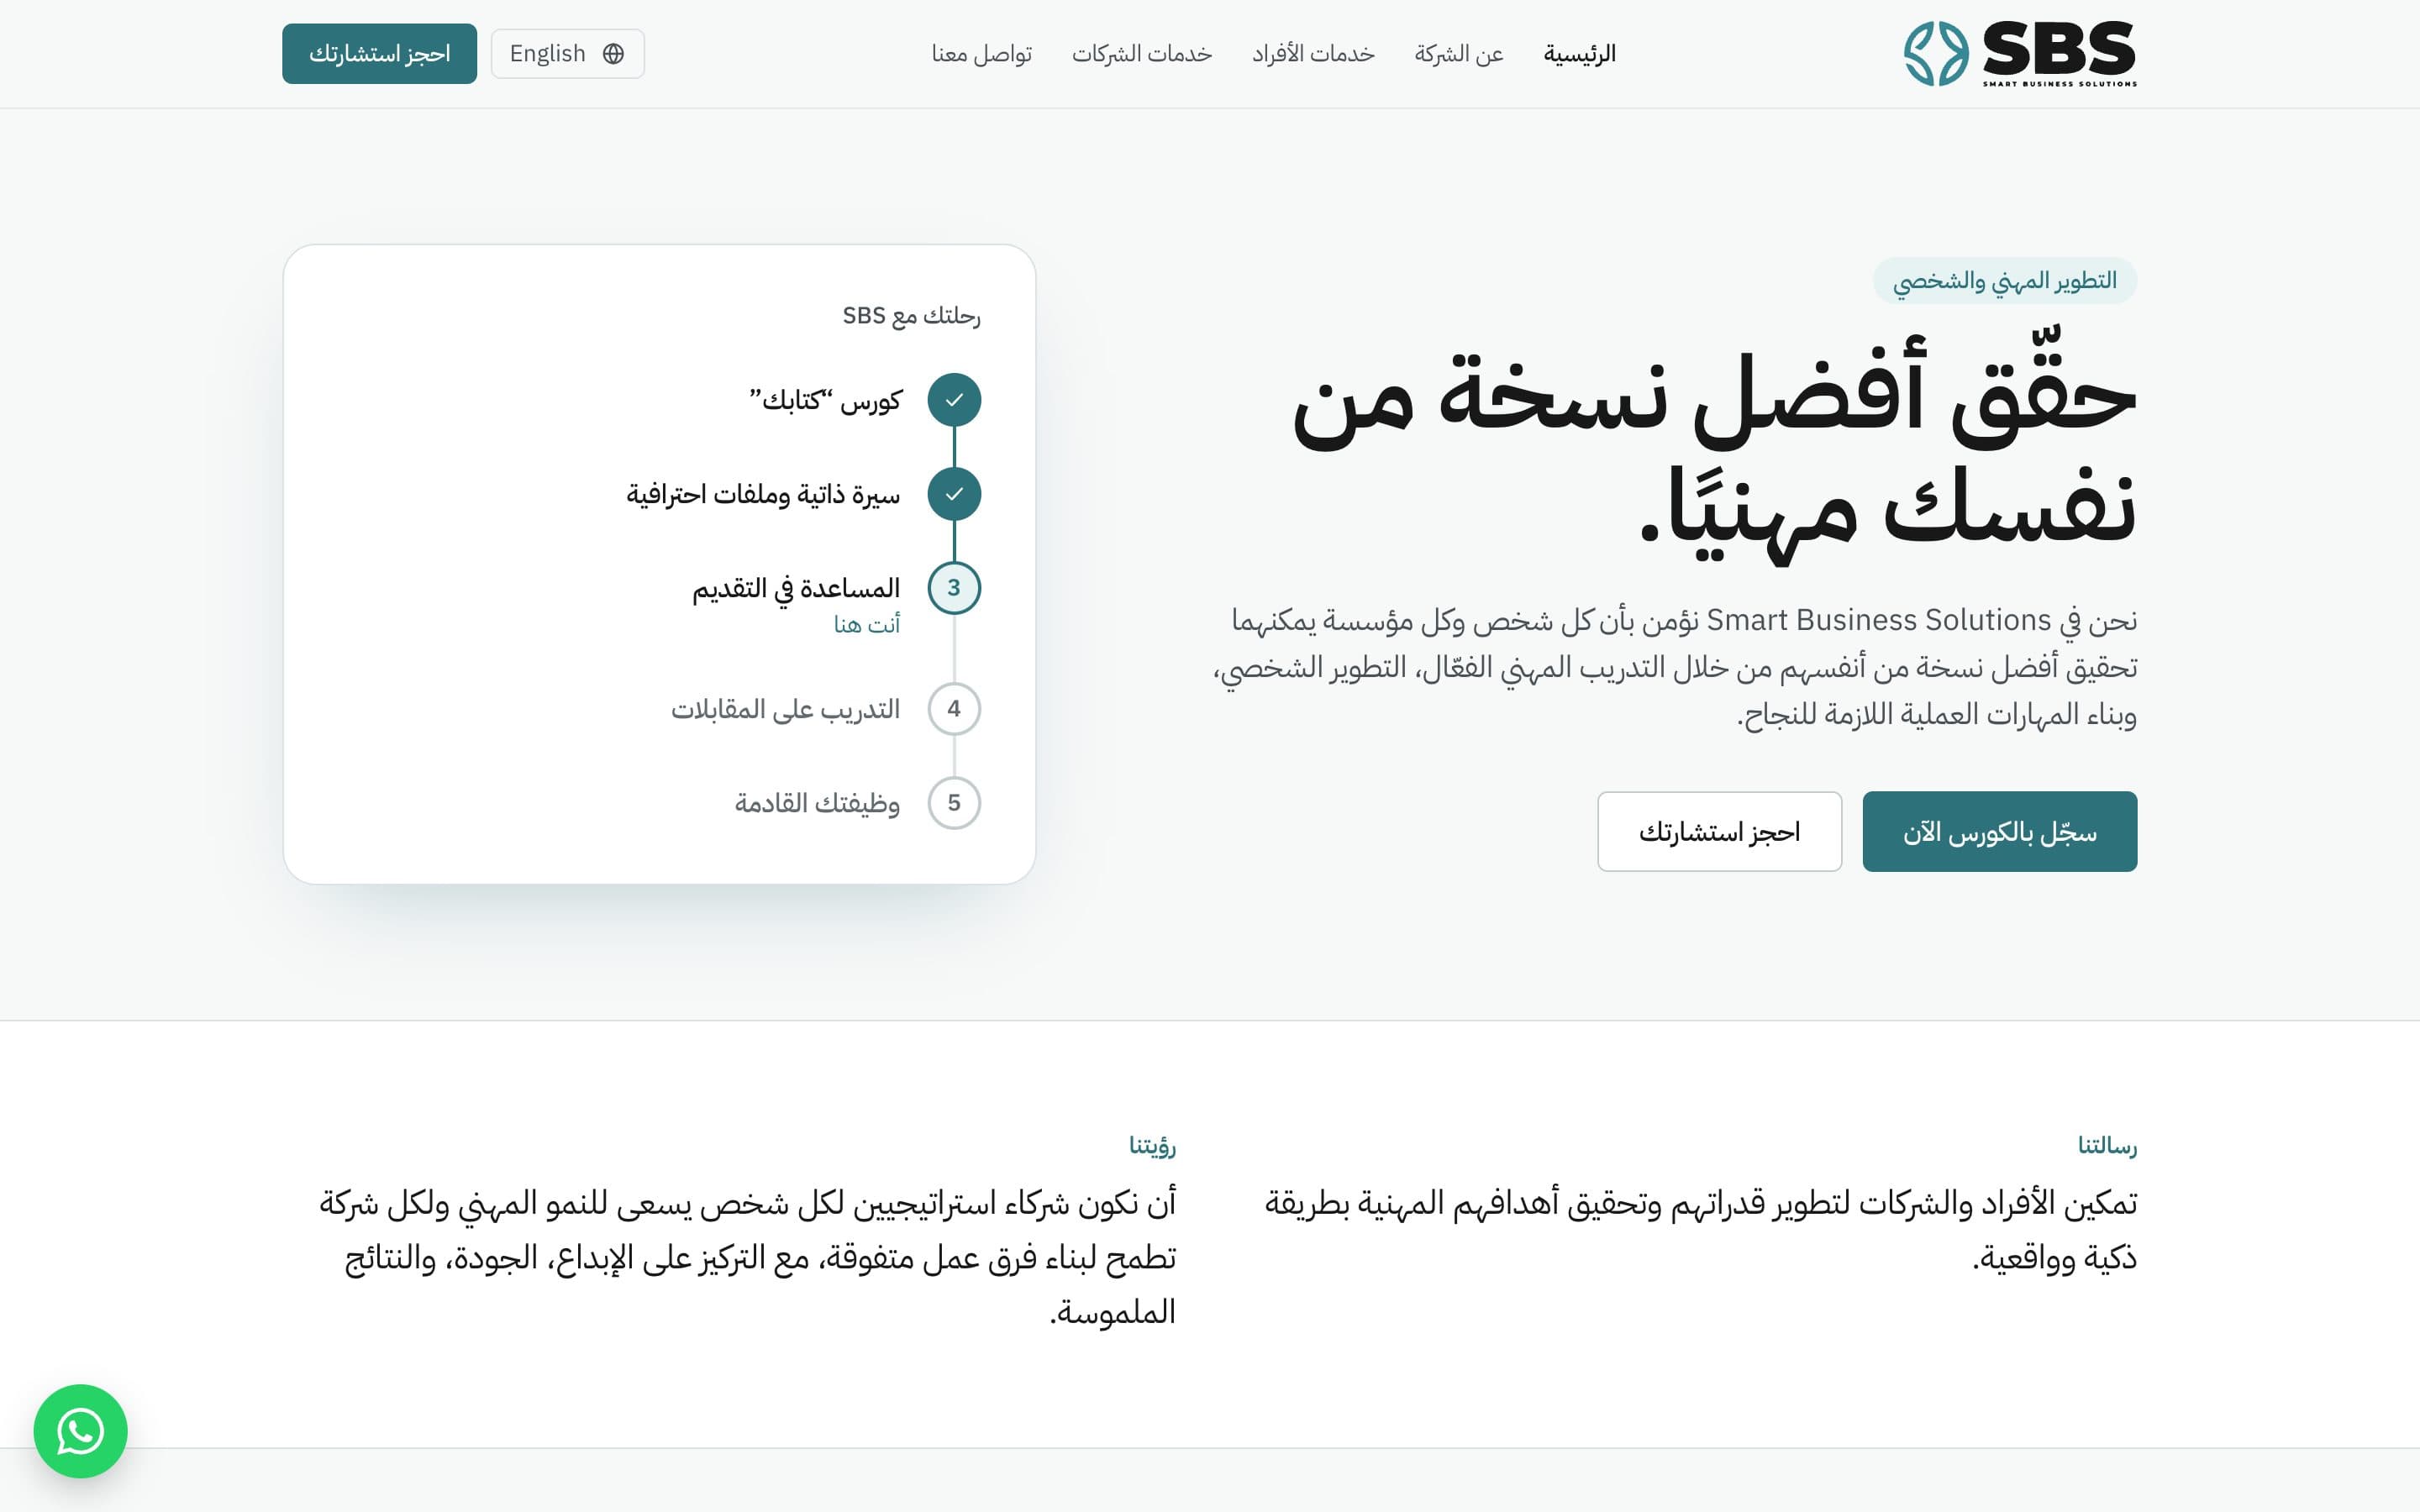Click the التطوير المهني والشخصي badge
This screenshot has width=2420, height=1512.
click(x=2005, y=281)
